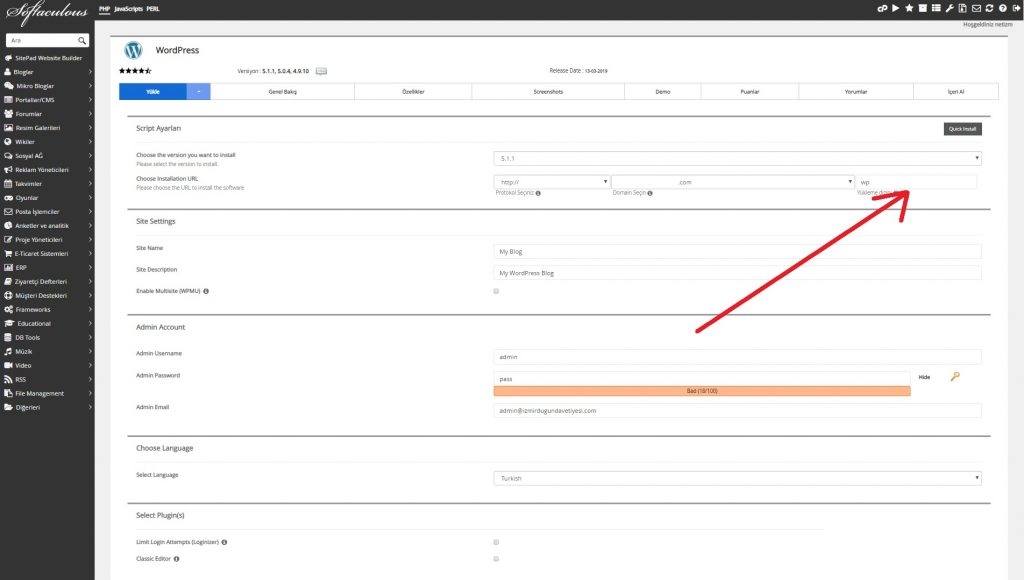Viewport: 1024px width, 580px height.
Task: Click the five-star rating under WordPress
Action: (x=135, y=71)
